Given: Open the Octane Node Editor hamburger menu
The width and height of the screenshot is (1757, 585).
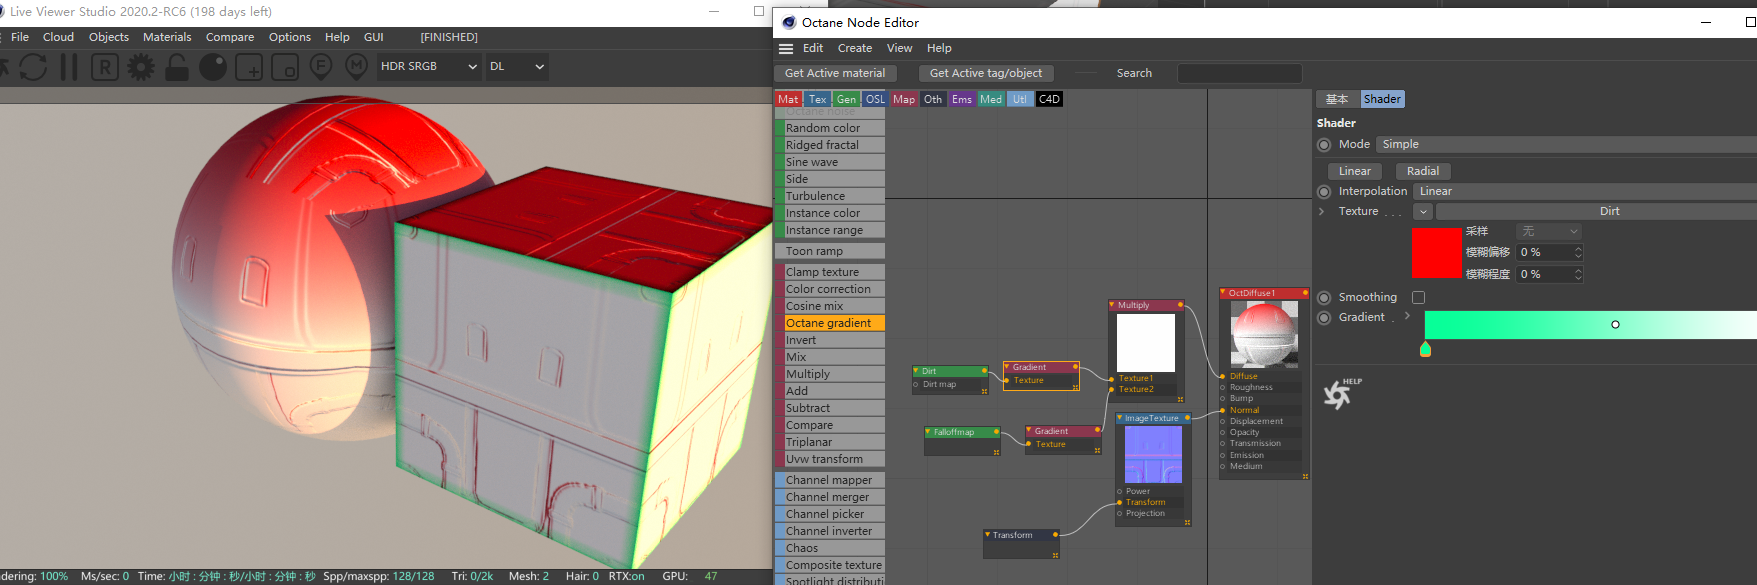Looking at the screenshot, I should [x=786, y=48].
